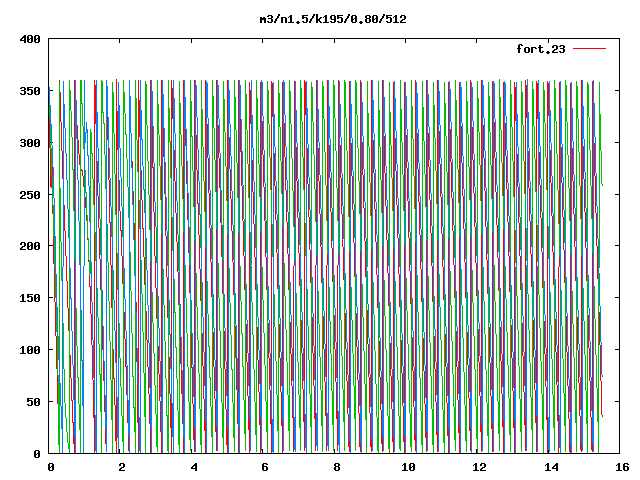Image resolution: width=640 pixels, height=480 pixels.
Task: Click the x-axis label 14
Action: point(551,467)
